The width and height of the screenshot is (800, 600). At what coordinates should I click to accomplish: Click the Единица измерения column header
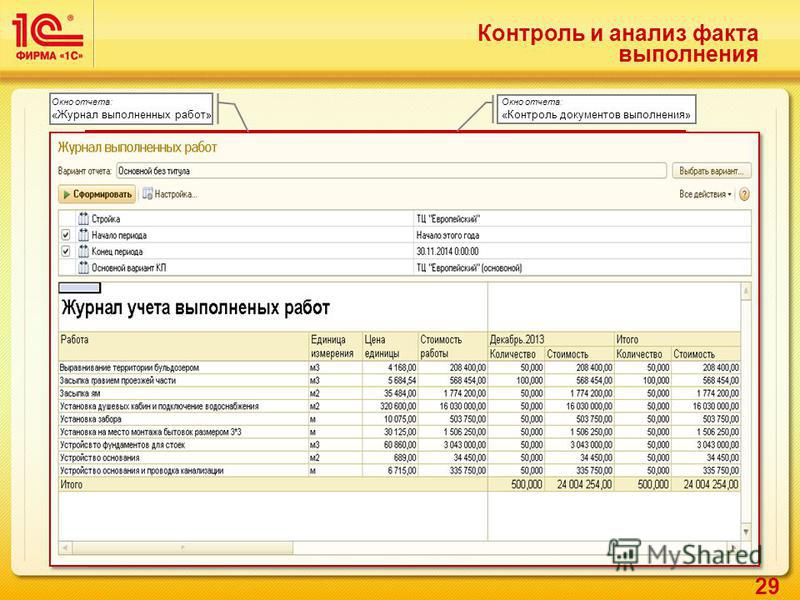[335, 346]
